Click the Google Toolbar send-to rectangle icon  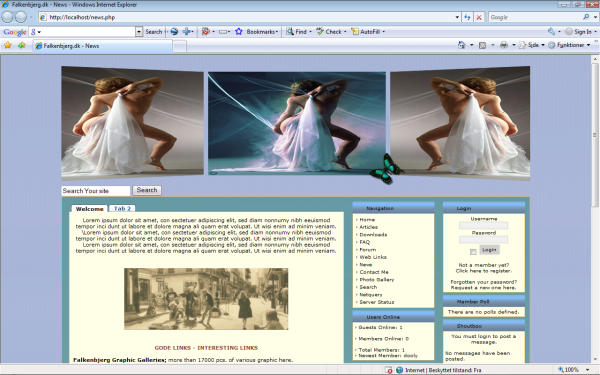tap(223, 32)
